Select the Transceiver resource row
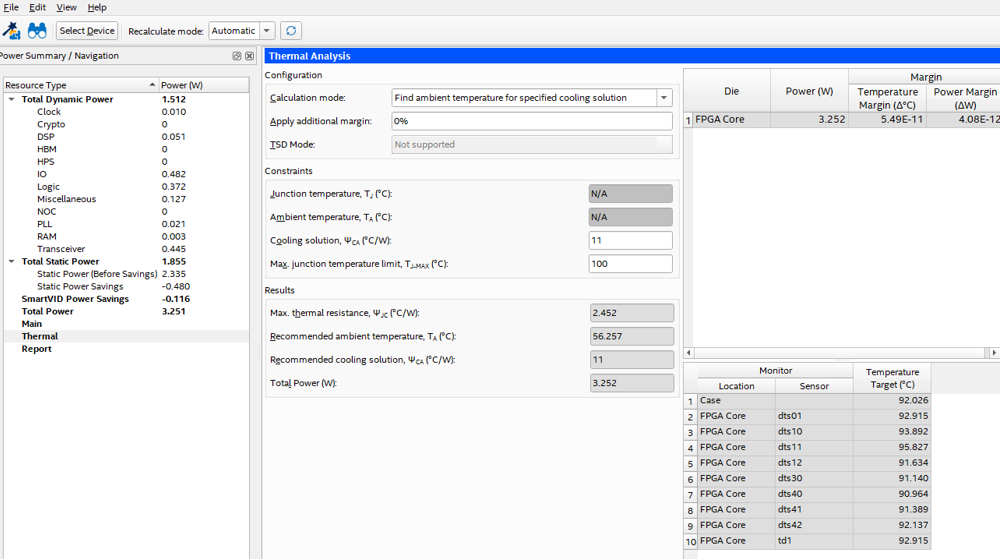 (126, 249)
